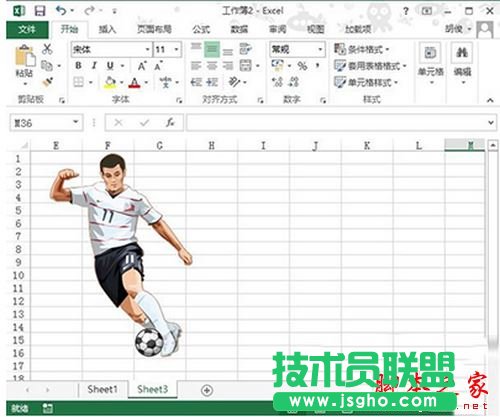Image resolution: width=500 pixels, height=417 pixels.
Task: Decrease font size with smaller A
Action: pyautogui.click(x=158, y=66)
